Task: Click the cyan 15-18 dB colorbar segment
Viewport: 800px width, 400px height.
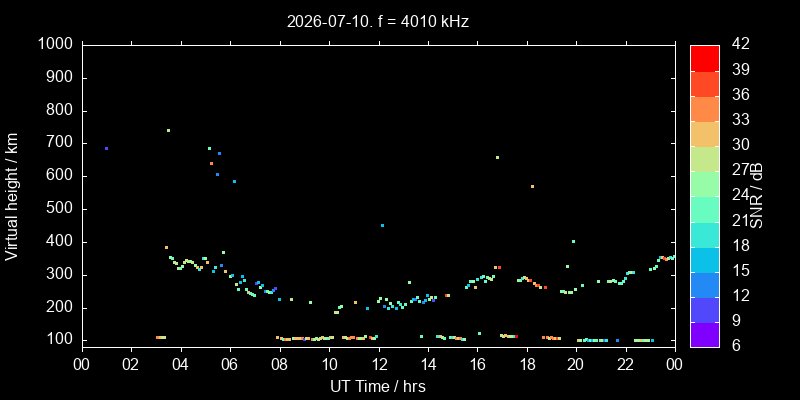Action: (x=705, y=259)
